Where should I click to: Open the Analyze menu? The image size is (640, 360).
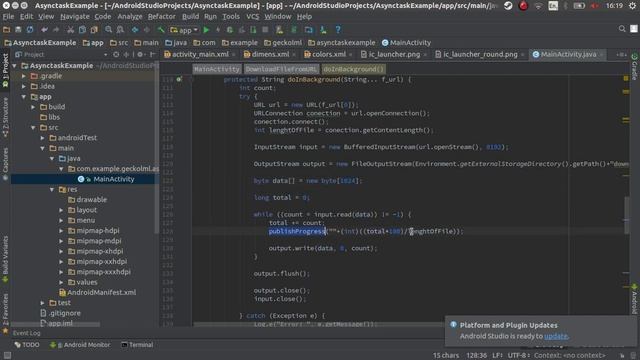pos(130,17)
